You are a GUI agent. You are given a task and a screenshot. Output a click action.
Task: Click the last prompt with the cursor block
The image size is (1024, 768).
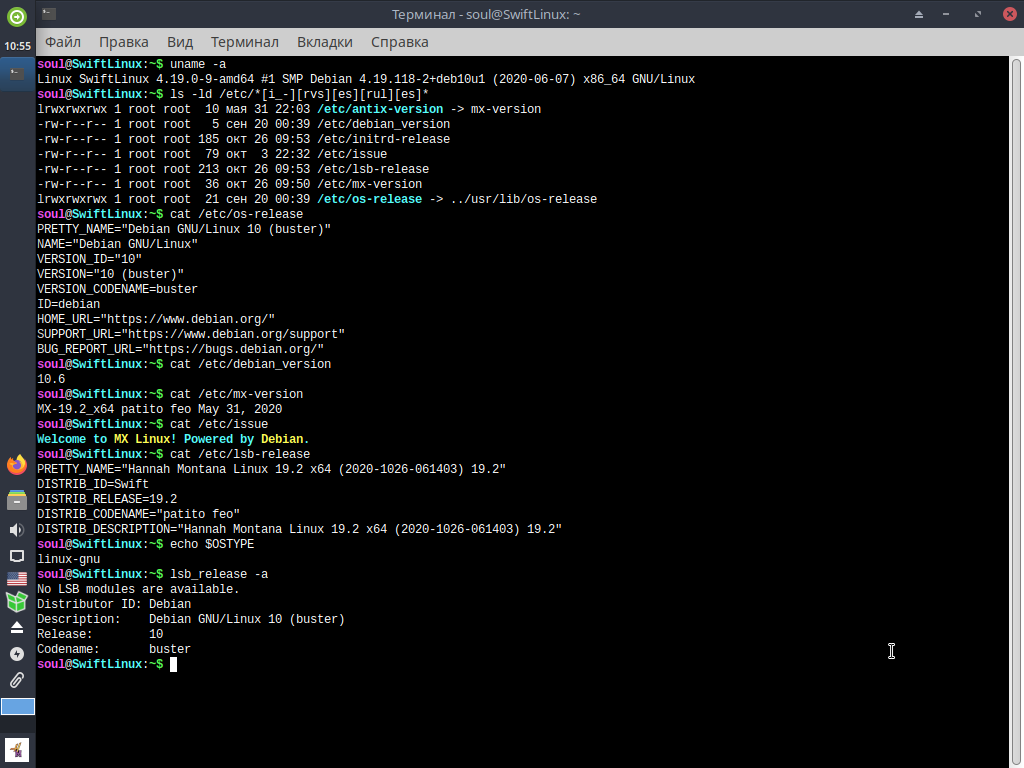click(107, 665)
